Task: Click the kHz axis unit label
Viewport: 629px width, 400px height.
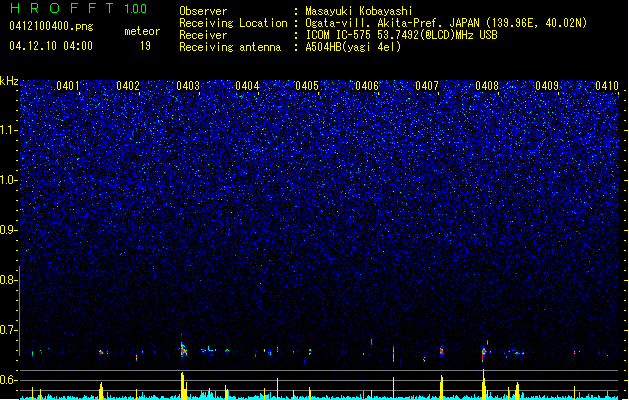Action: point(9,81)
